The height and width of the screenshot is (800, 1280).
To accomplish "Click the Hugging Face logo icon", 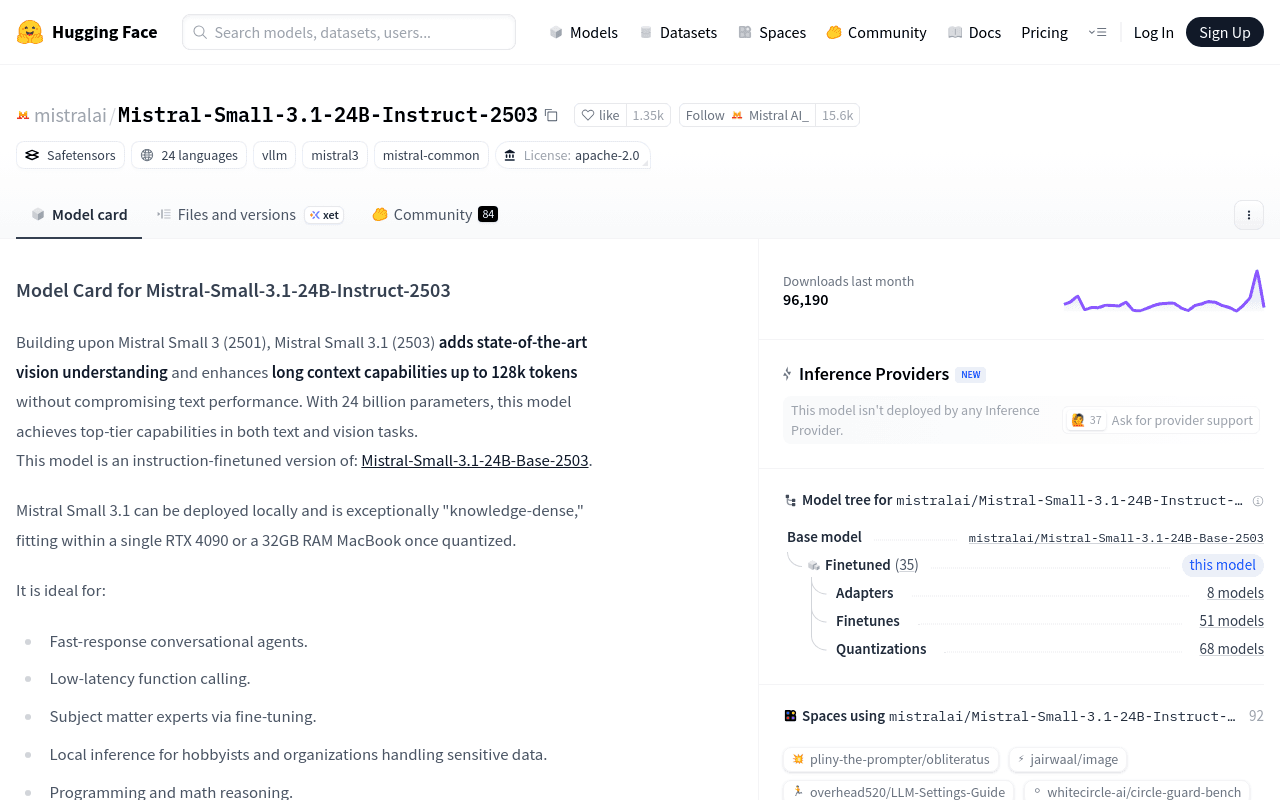I will pyautogui.click(x=30, y=32).
